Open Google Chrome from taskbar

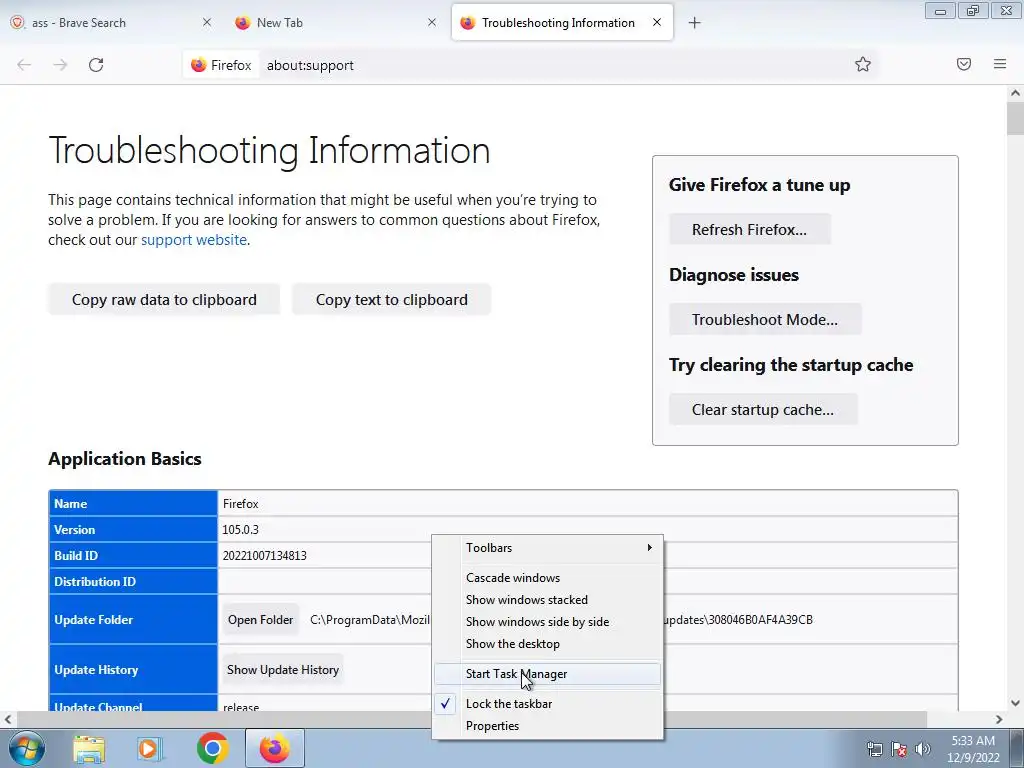pyautogui.click(x=212, y=748)
